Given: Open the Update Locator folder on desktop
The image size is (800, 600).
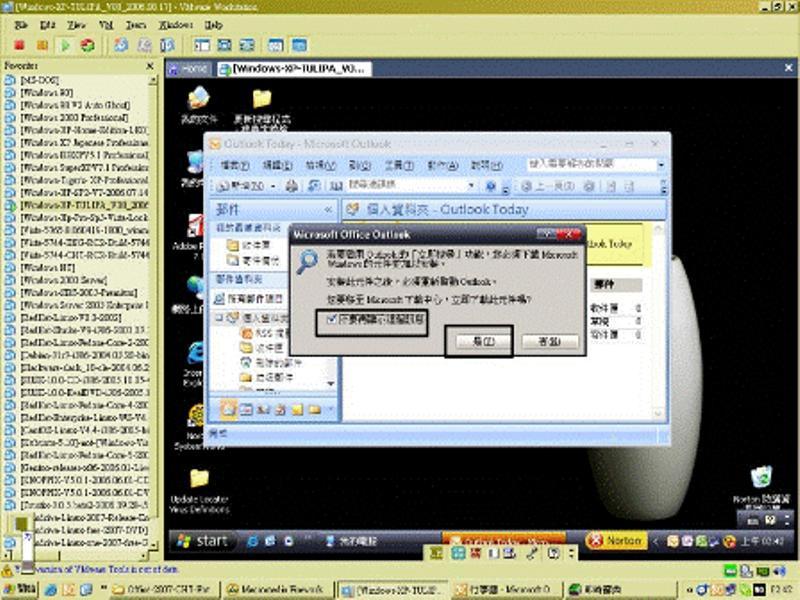Looking at the screenshot, I should click(x=199, y=479).
